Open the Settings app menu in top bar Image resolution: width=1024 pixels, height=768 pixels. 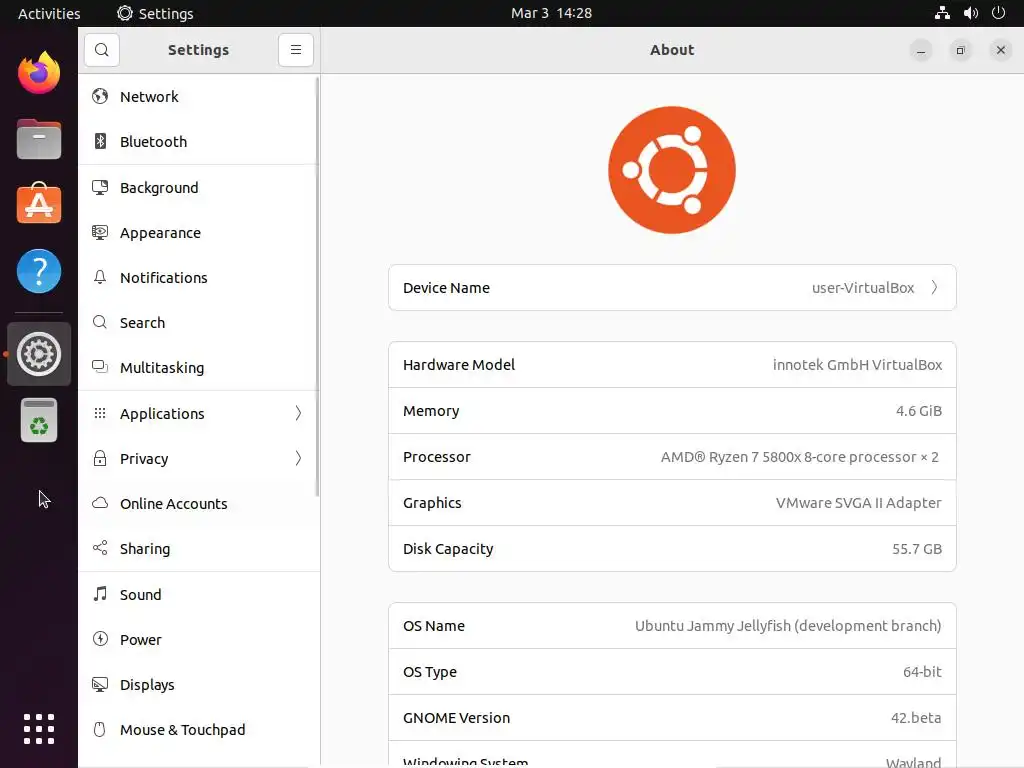[x=155, y=13]
